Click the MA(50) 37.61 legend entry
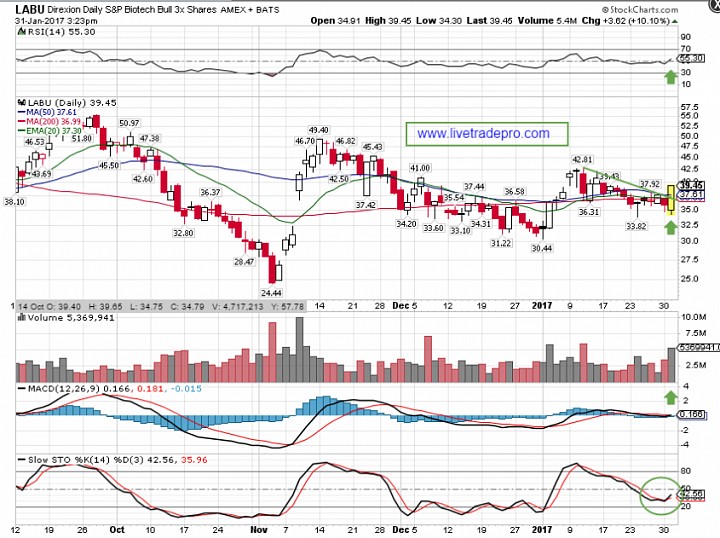The image size is (720, 538). (47, 112)
